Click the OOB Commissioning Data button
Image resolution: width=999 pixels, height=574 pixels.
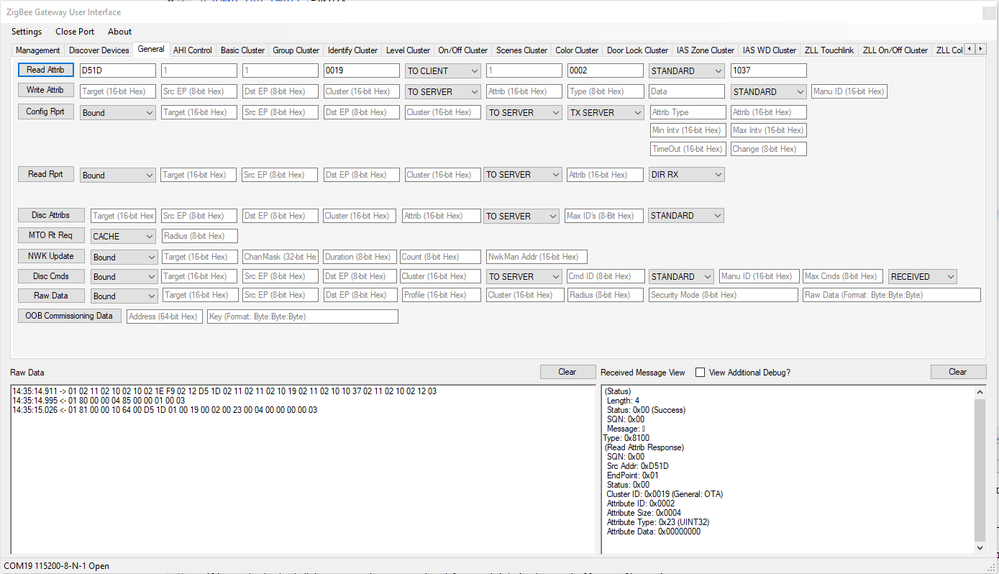(x=69, y=316)
